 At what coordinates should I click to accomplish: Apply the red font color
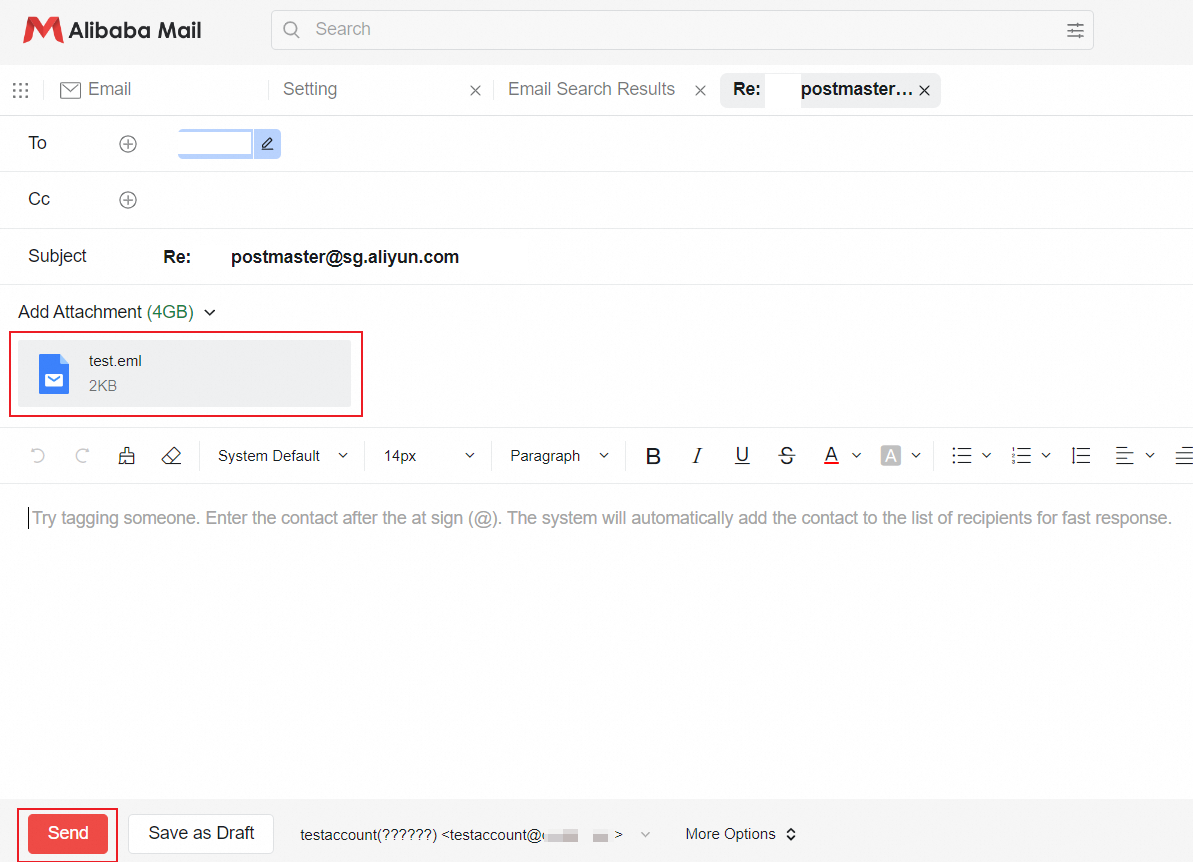coord(831,456)
